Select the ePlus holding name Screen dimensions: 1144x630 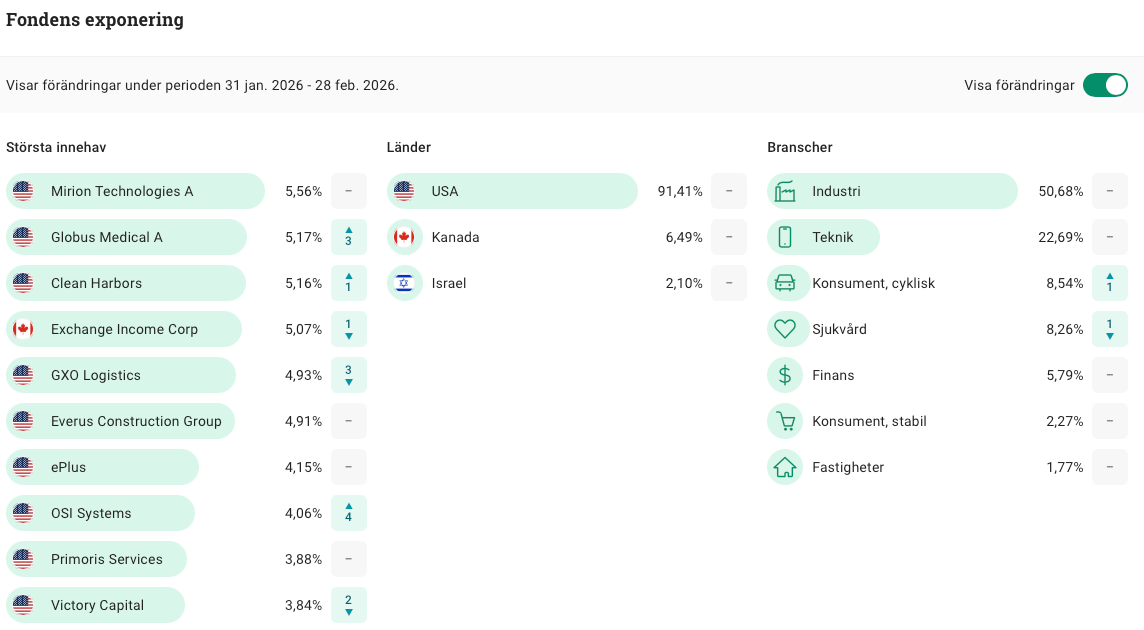(x=69, y=467)
